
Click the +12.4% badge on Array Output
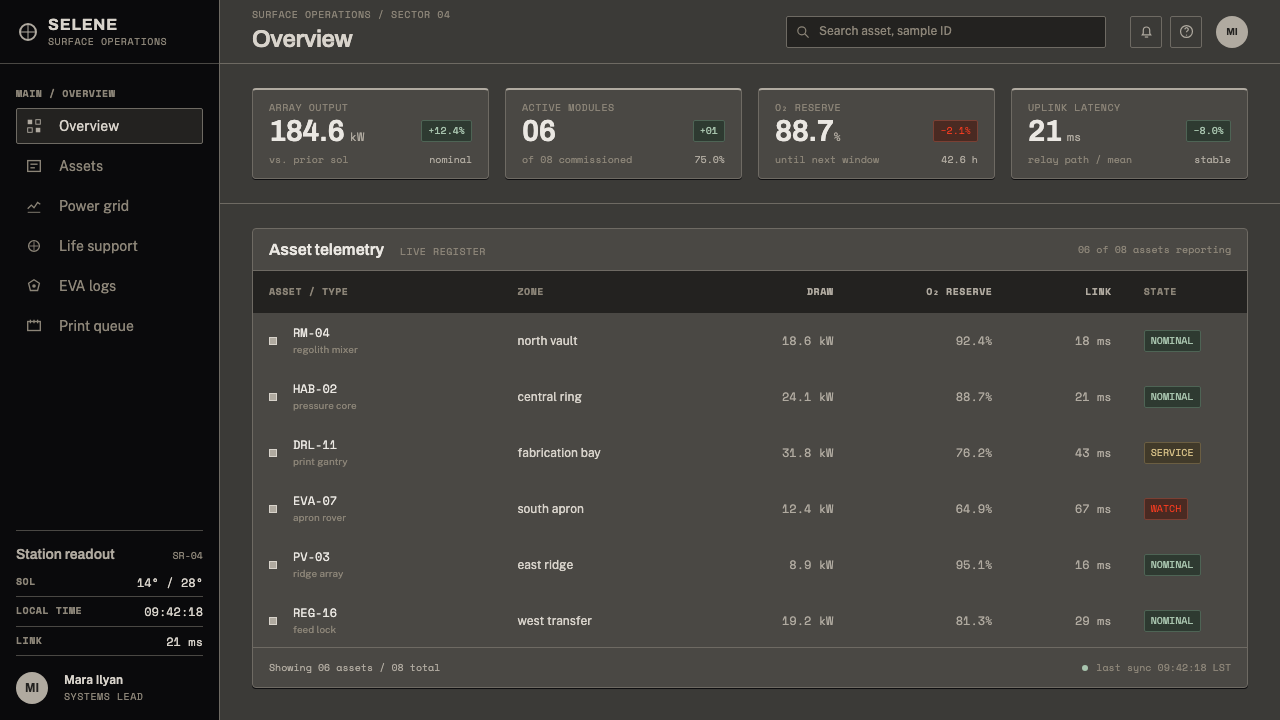[x=446, y=131]
